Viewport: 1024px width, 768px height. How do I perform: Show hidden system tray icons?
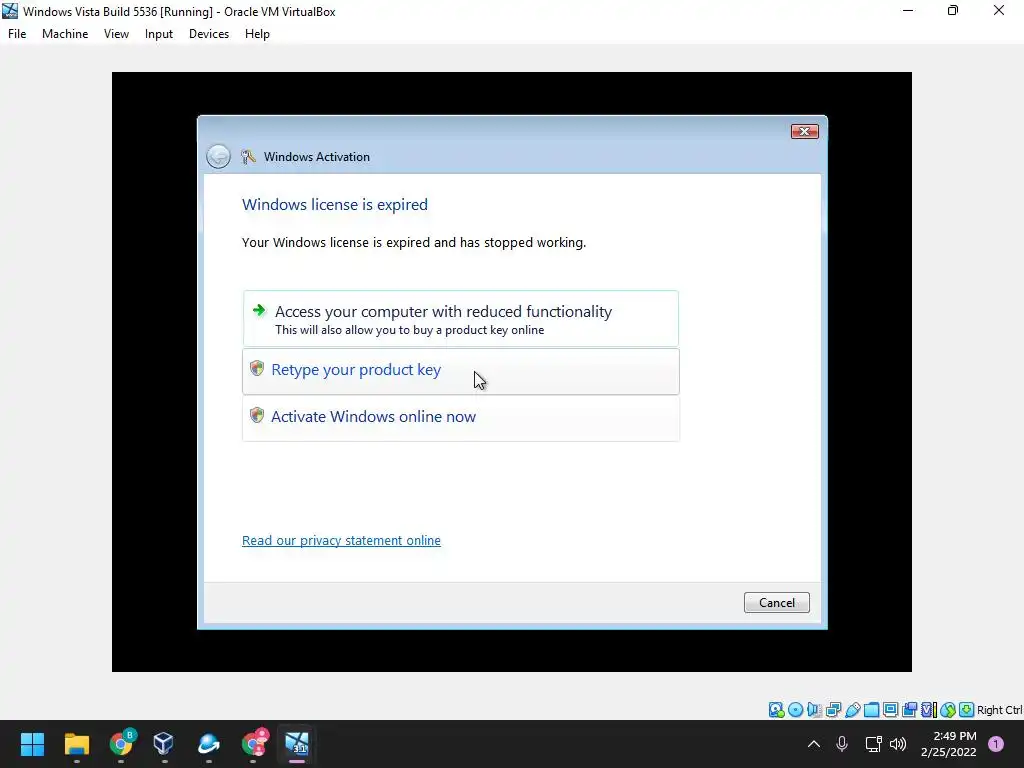tap(814, 744)
